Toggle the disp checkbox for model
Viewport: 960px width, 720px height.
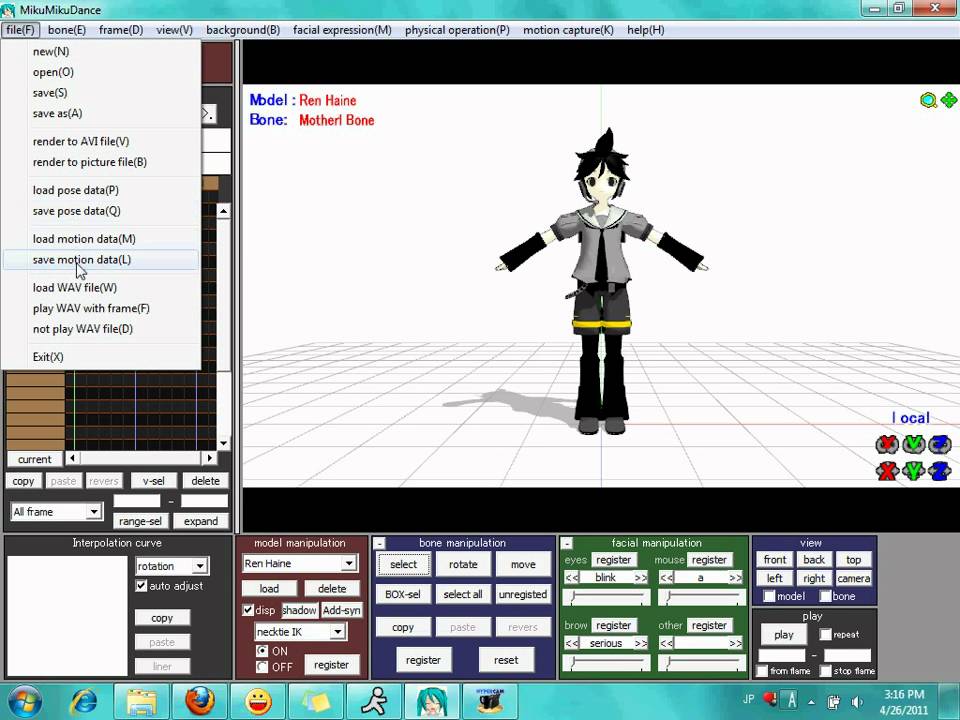248,610
